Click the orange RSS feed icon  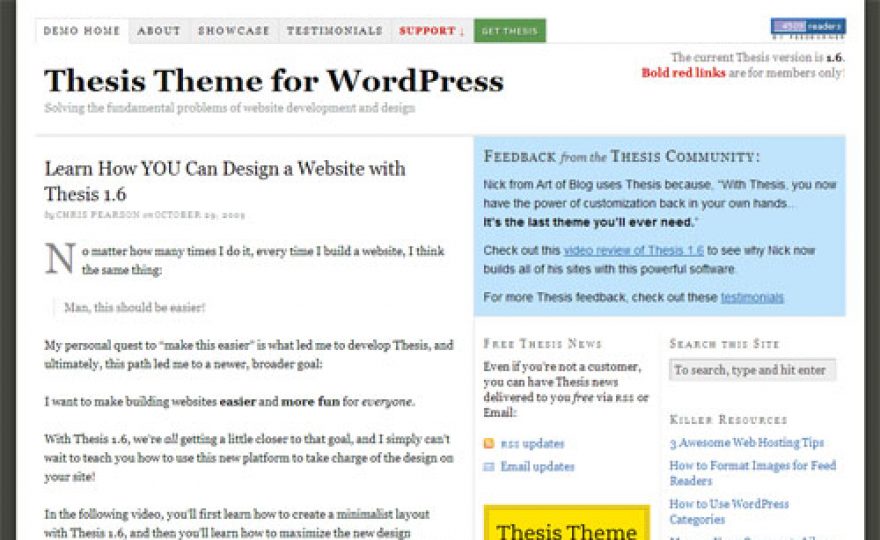tap(489, 443)
